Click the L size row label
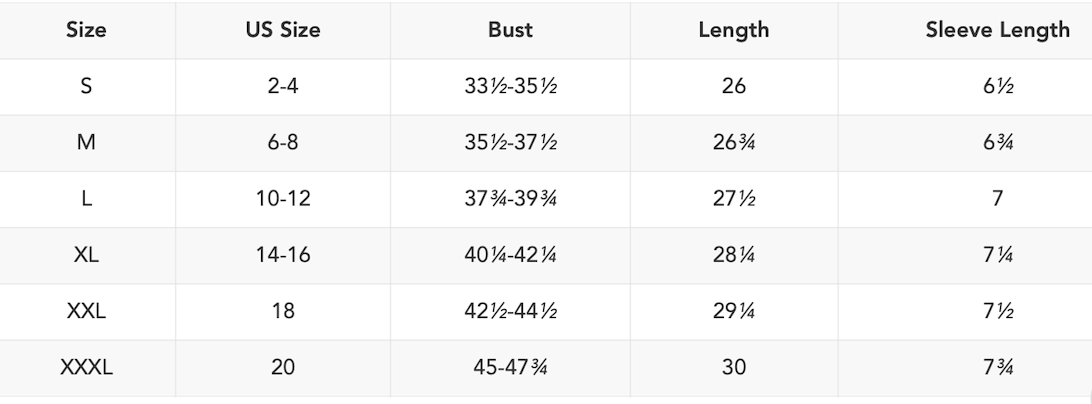Viewport: 1092px width, 404px height. pyautogui.click(x=86, y=198)
